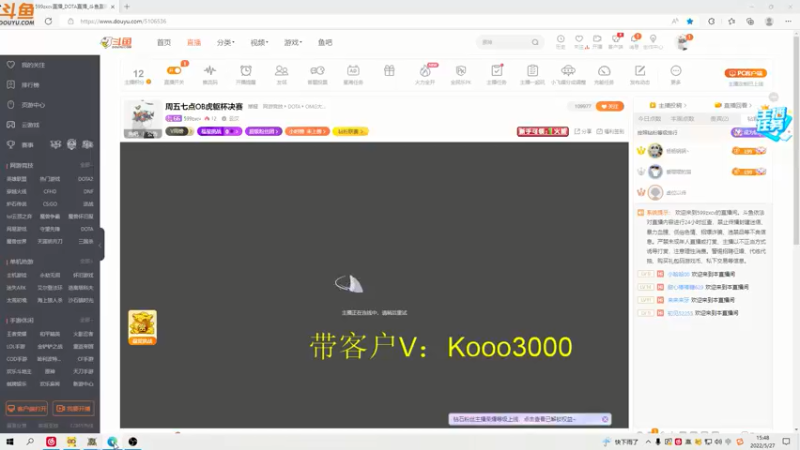
Task: Collapse the left sidebar with arrow handle
Action: click(x=101, y=244)
